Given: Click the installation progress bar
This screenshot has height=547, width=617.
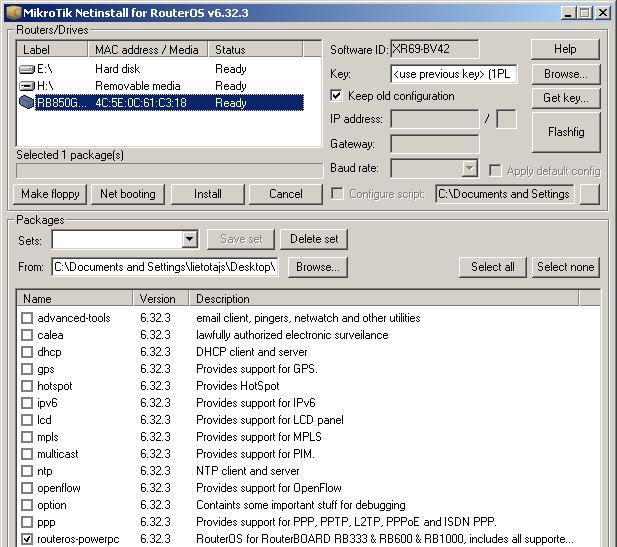Looking at the screenshot, I should point(170,171).
